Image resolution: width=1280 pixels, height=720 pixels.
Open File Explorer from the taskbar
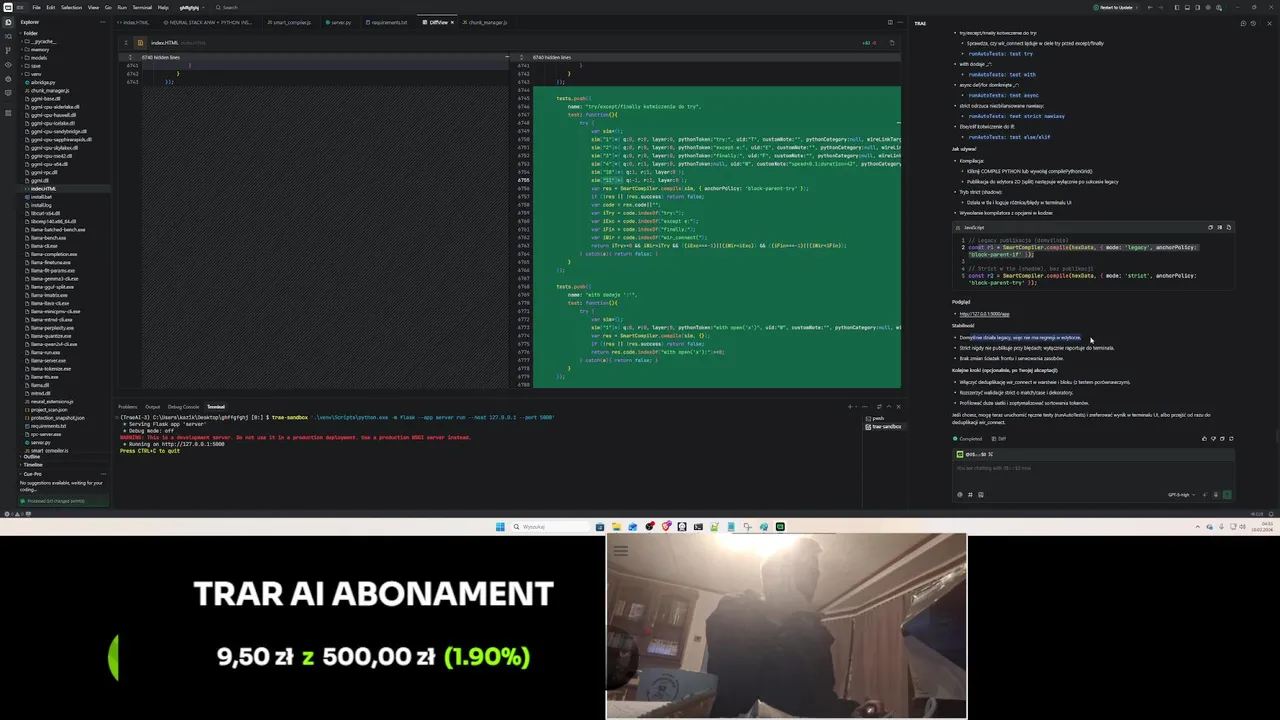tap(616, 527)
